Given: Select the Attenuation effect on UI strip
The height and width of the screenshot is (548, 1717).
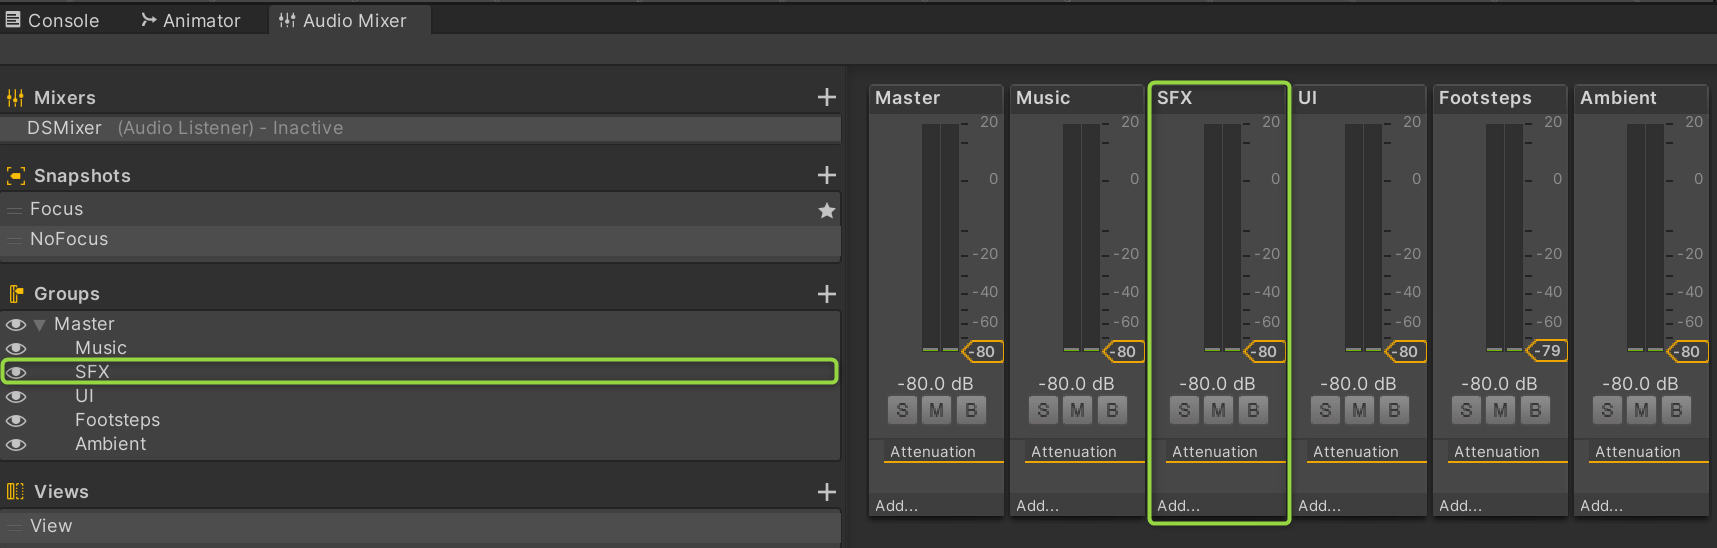Looking at the screenshot, I should [1355, 452].
